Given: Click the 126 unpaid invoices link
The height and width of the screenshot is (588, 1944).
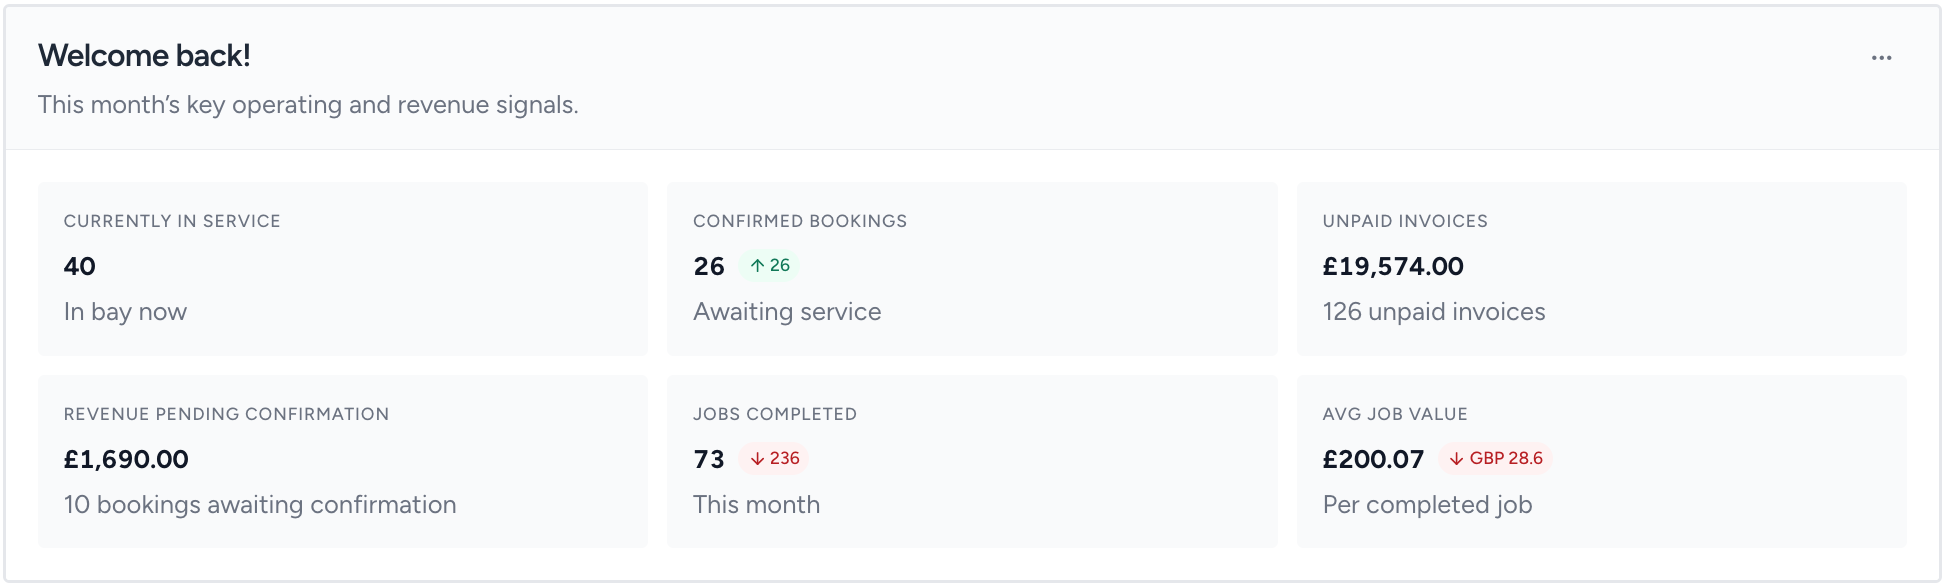Looking at the screenshot, I should (x=1434, y=311).
